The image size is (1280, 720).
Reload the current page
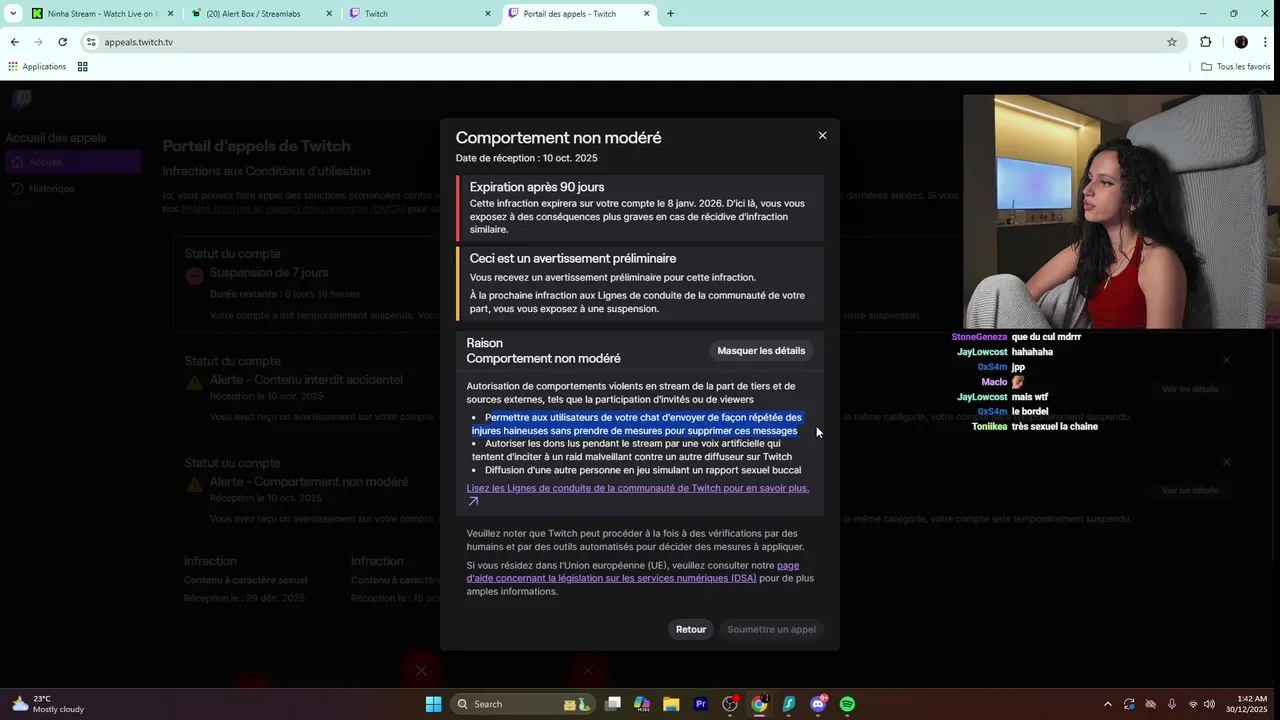62,42
